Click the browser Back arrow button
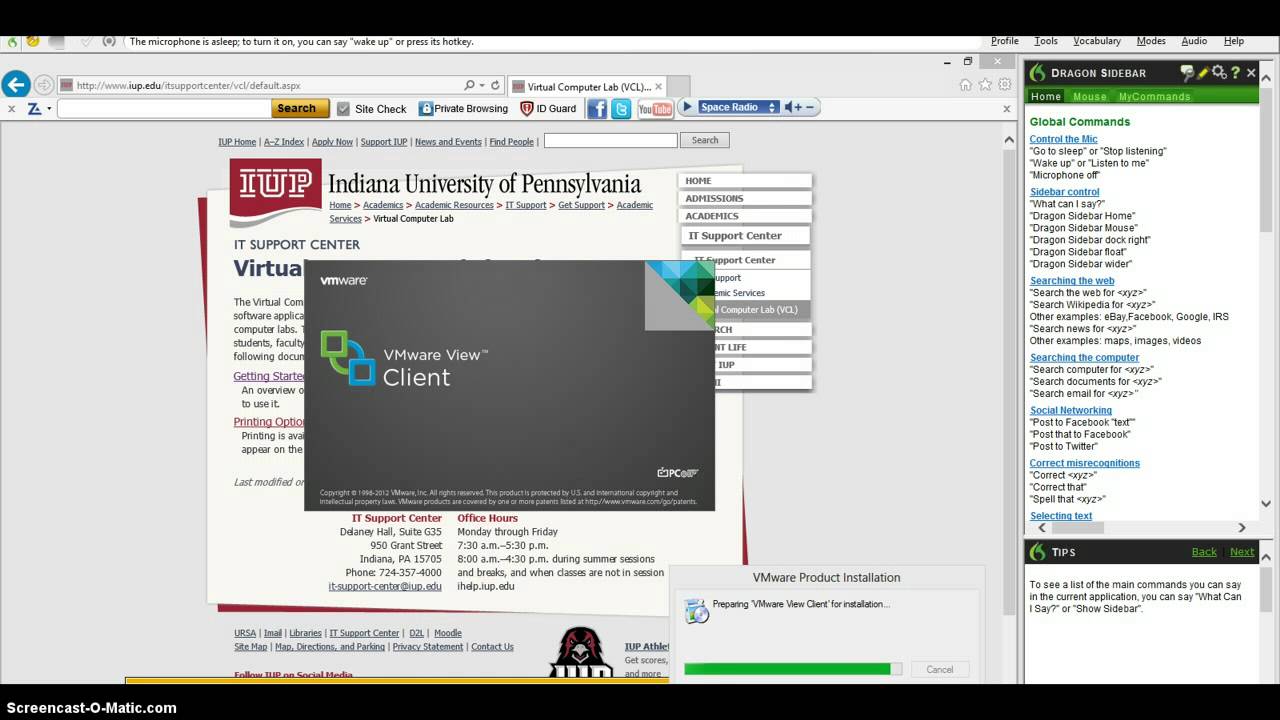Screen dimensions: 1280x720 15,84
